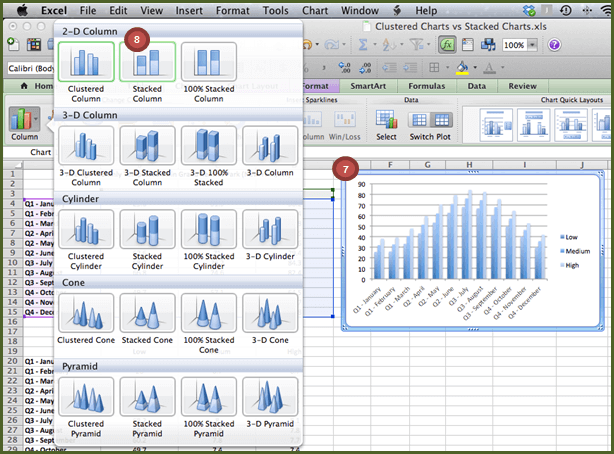The width and height of the screenshot is (614, 454).
Task: Click the AutoSum sigma icon
Action: (363, 45)
